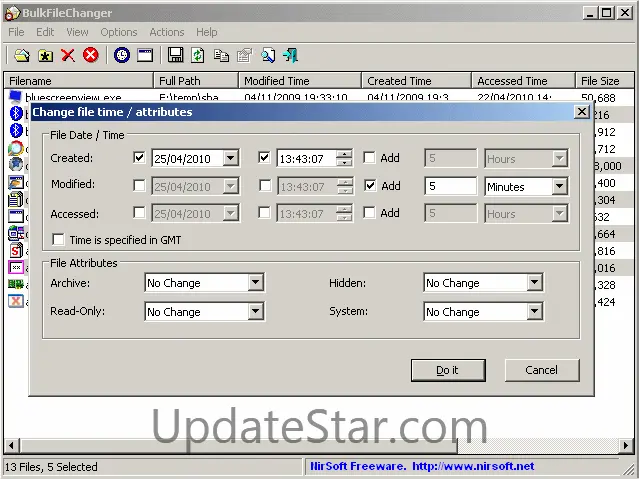Sort by File Size column header

click(x=605, y=81)
